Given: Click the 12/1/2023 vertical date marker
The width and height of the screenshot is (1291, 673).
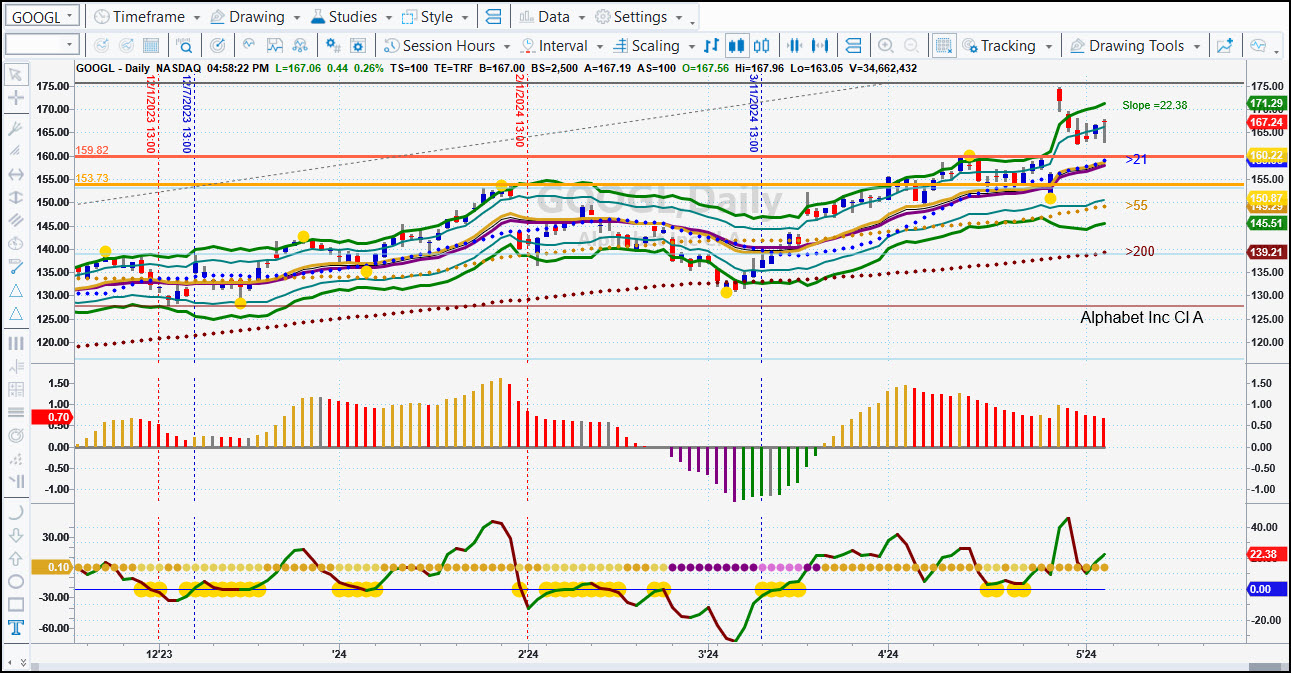Looking at the screenshot, I should tap(150, 113).
